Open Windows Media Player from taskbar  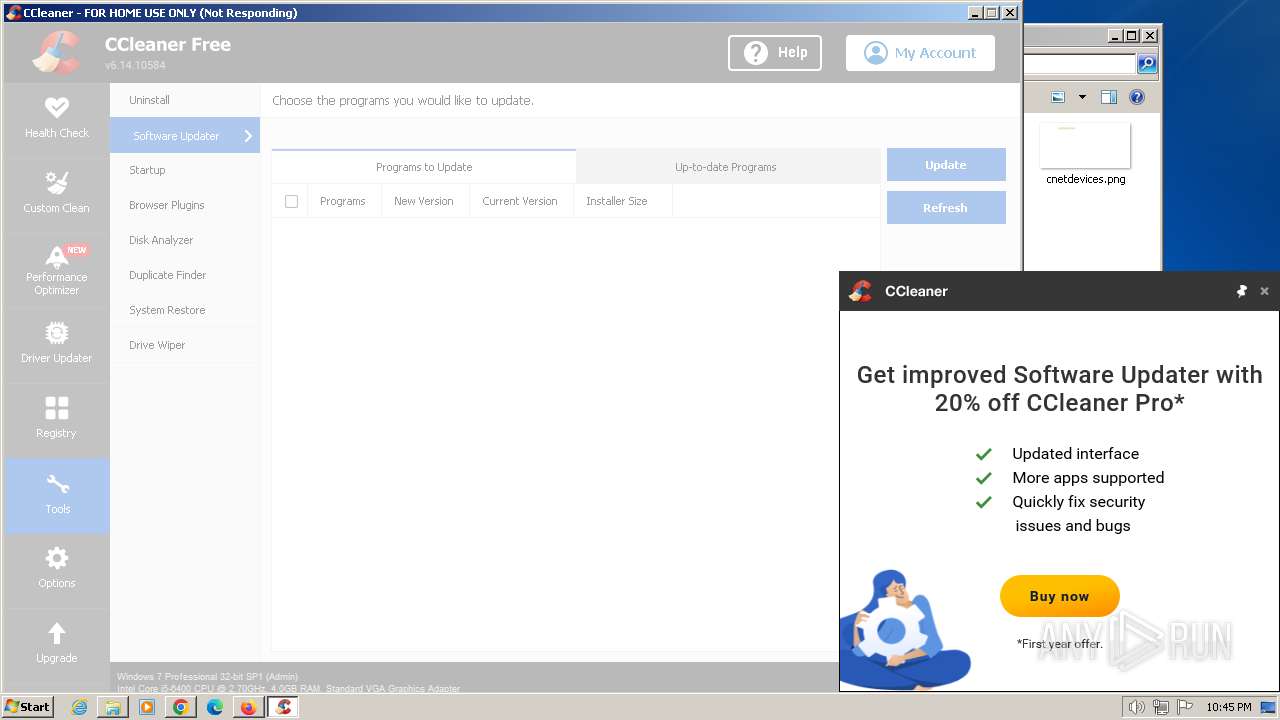(147, 707)
